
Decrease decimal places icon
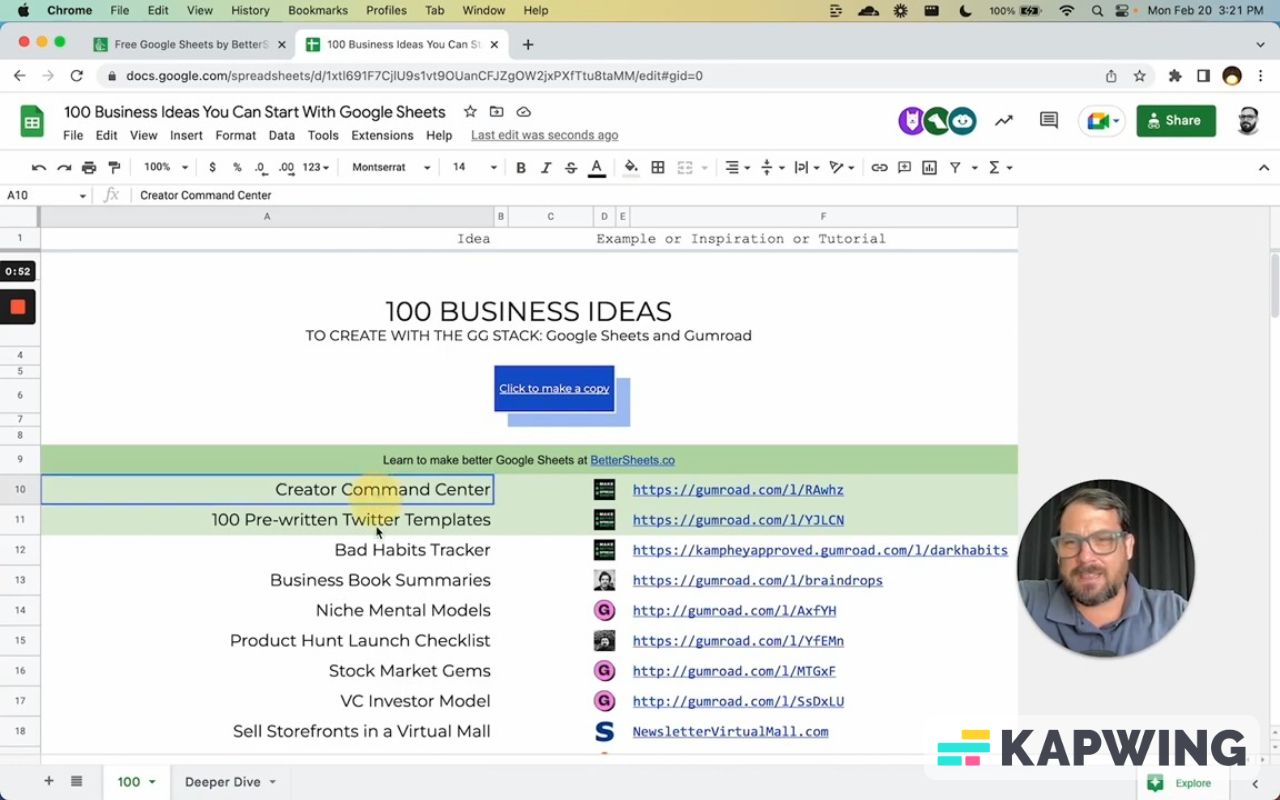pos(260,168)
